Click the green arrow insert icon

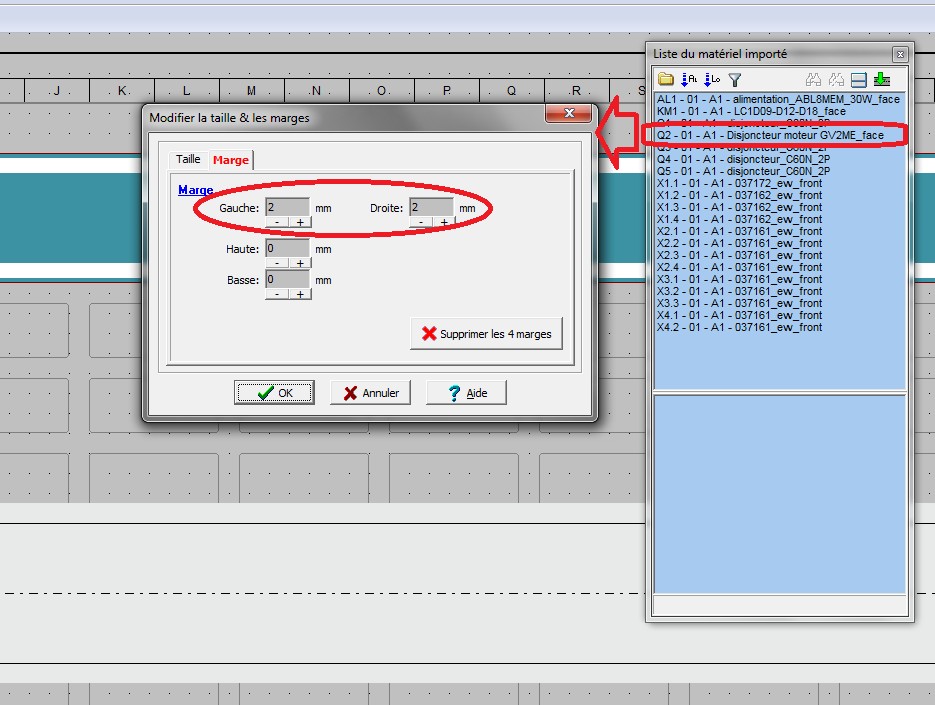click(881, 79)
